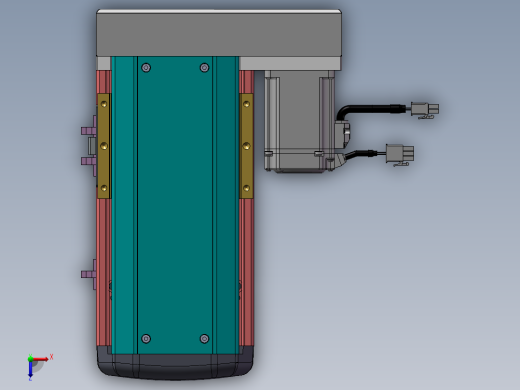Screen dimensions: 520x390
Task: Click the red X axis of the triad
Action: point(41,359)
